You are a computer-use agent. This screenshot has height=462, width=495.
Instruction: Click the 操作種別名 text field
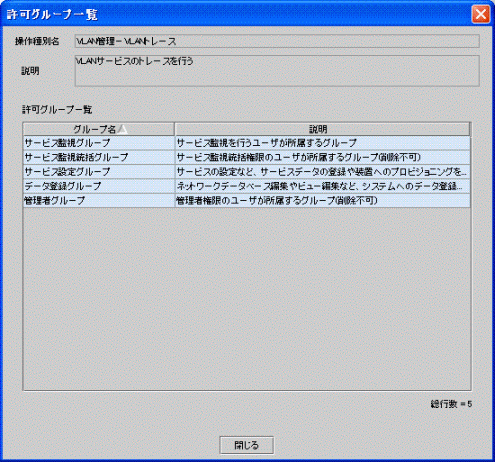click(x=277, y=41)
